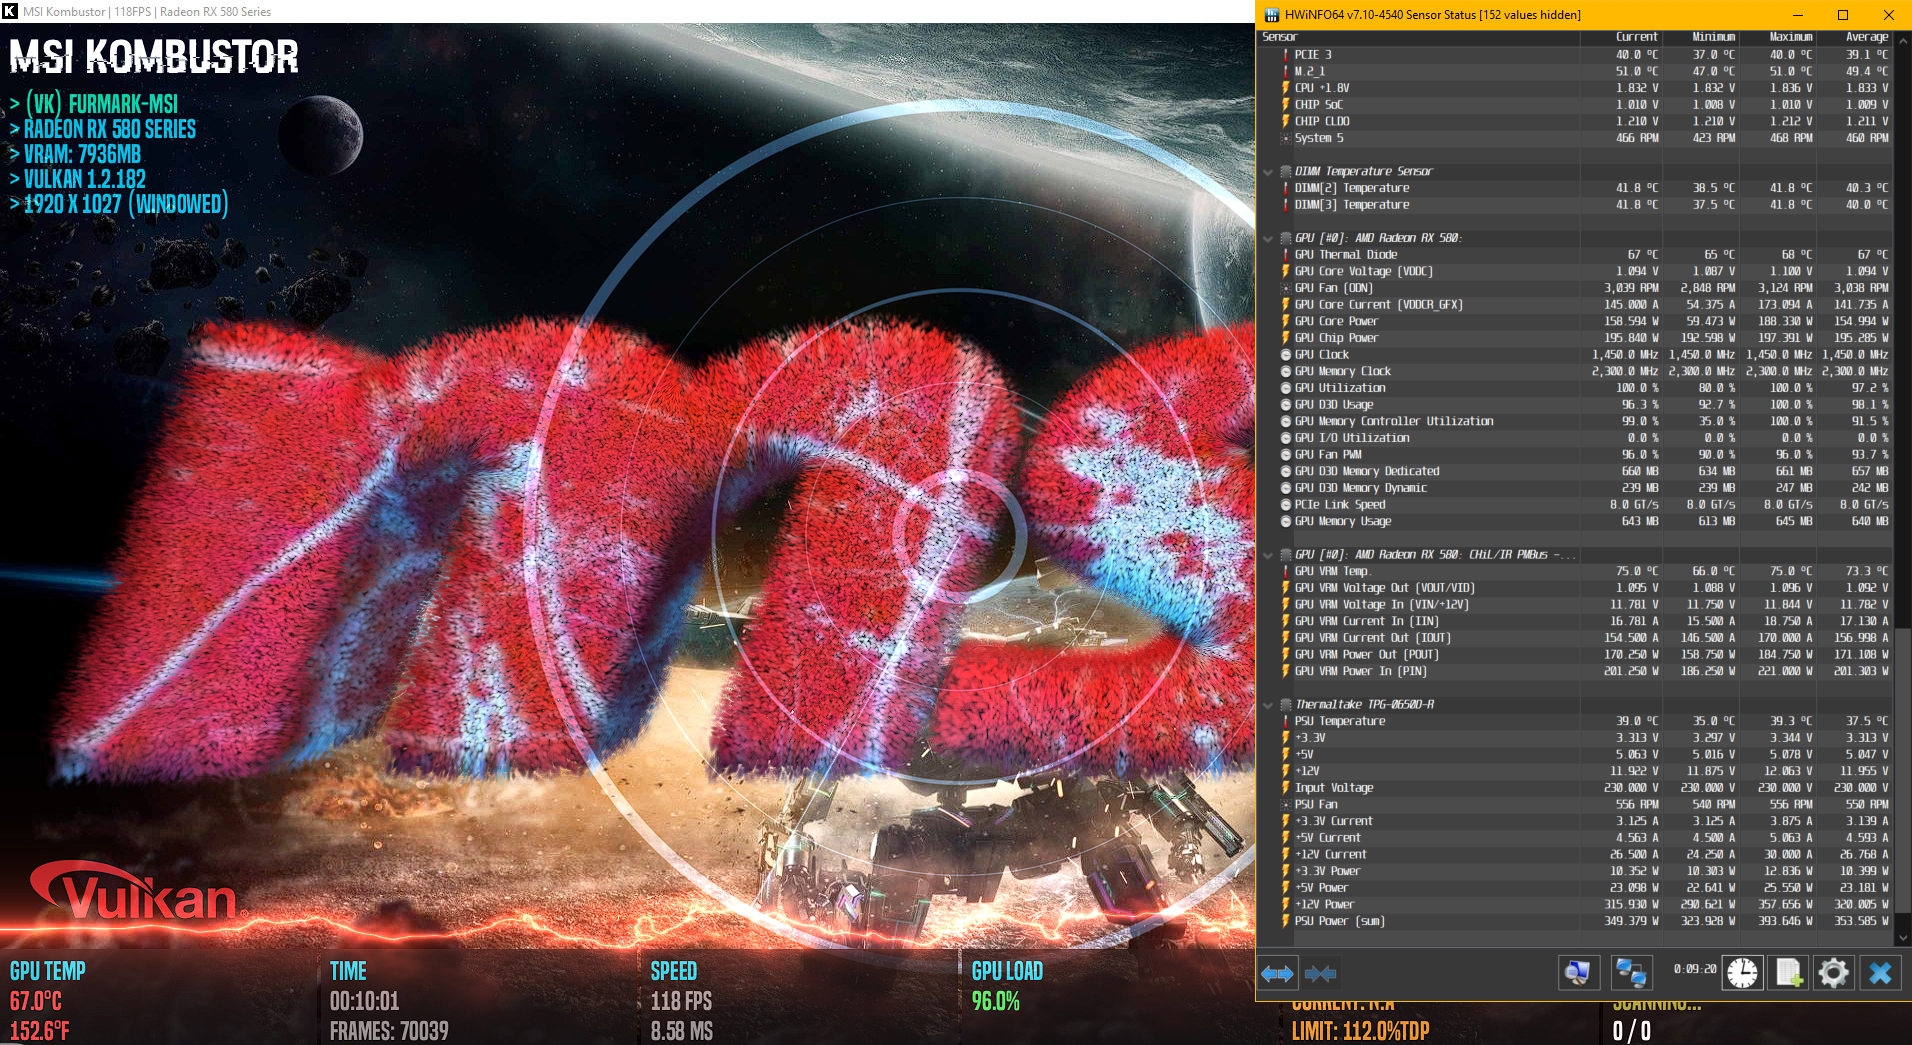Image resolution: width=1912 pixels, height=1045 pixels.
Task: Click the circle icon beside GPU Clock
Action: (x=1286, y=355)
